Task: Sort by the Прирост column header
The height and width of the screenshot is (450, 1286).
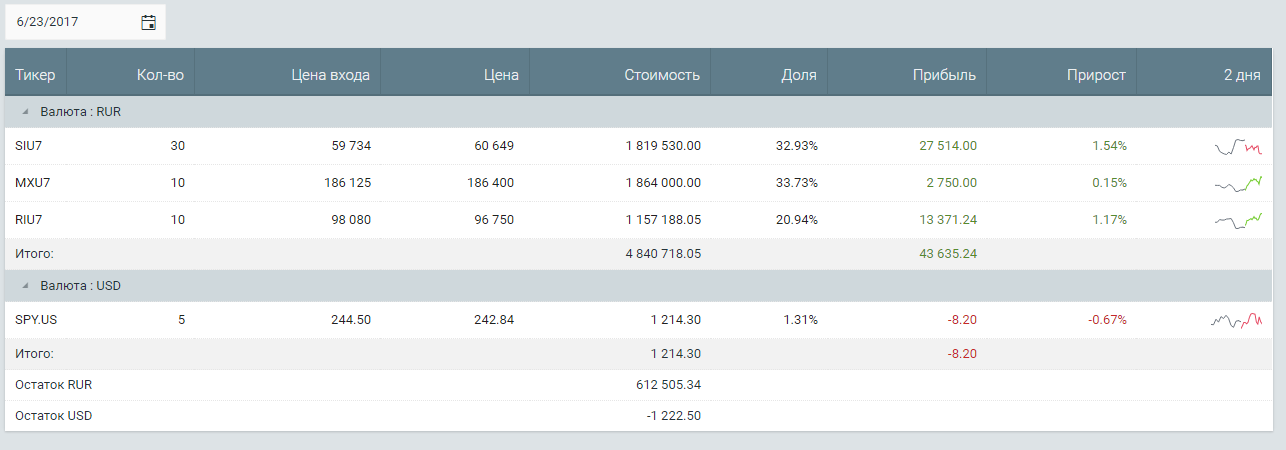Action: coord(1062,75)
